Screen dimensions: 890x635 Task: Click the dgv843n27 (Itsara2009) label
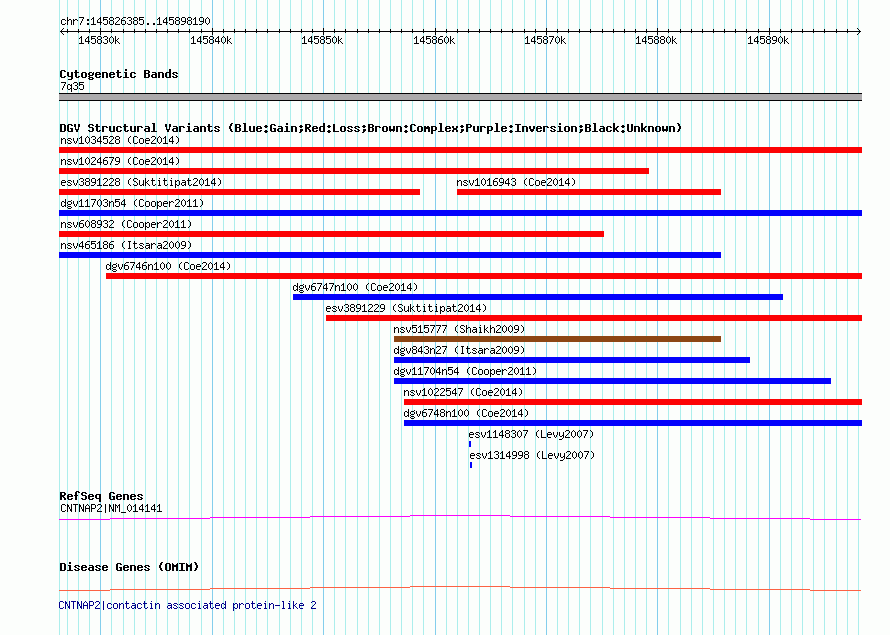459,350
